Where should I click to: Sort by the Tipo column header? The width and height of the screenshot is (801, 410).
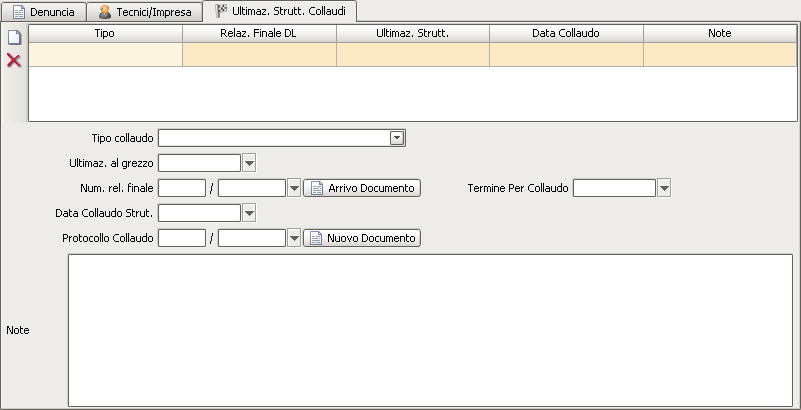(x=105, y=33)
